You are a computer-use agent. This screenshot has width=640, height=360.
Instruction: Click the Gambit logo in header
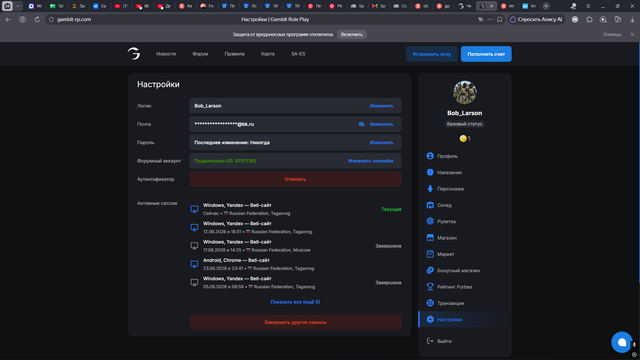click(x=133, y=53)
